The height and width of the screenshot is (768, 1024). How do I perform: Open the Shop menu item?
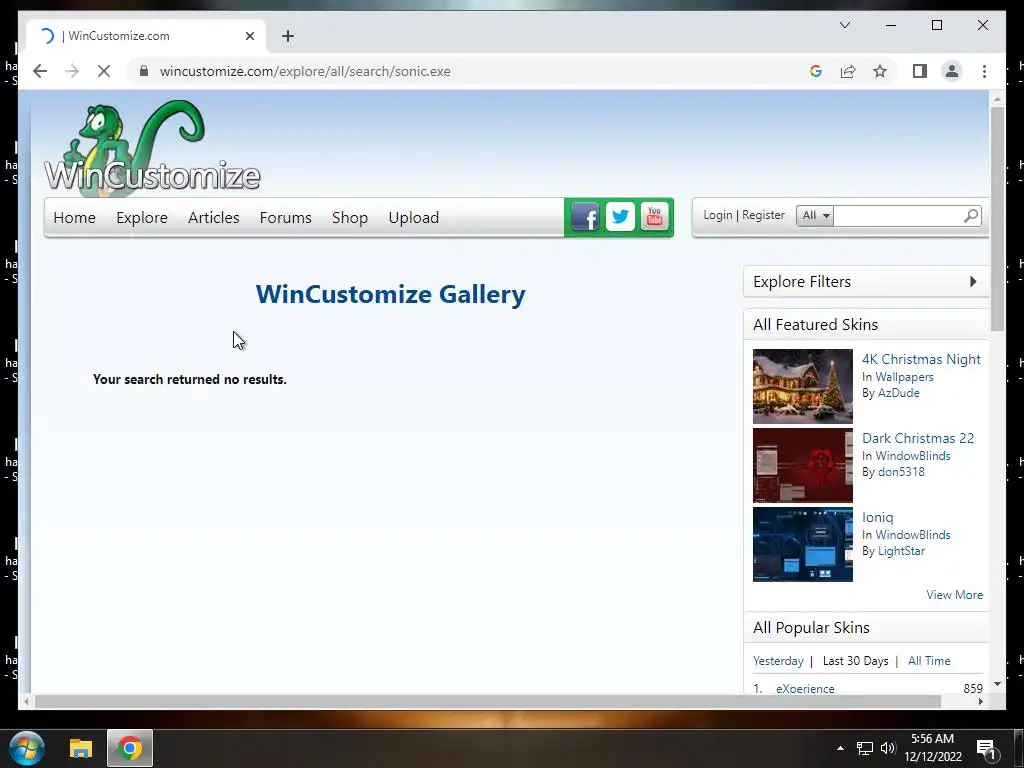click(349, 217)
